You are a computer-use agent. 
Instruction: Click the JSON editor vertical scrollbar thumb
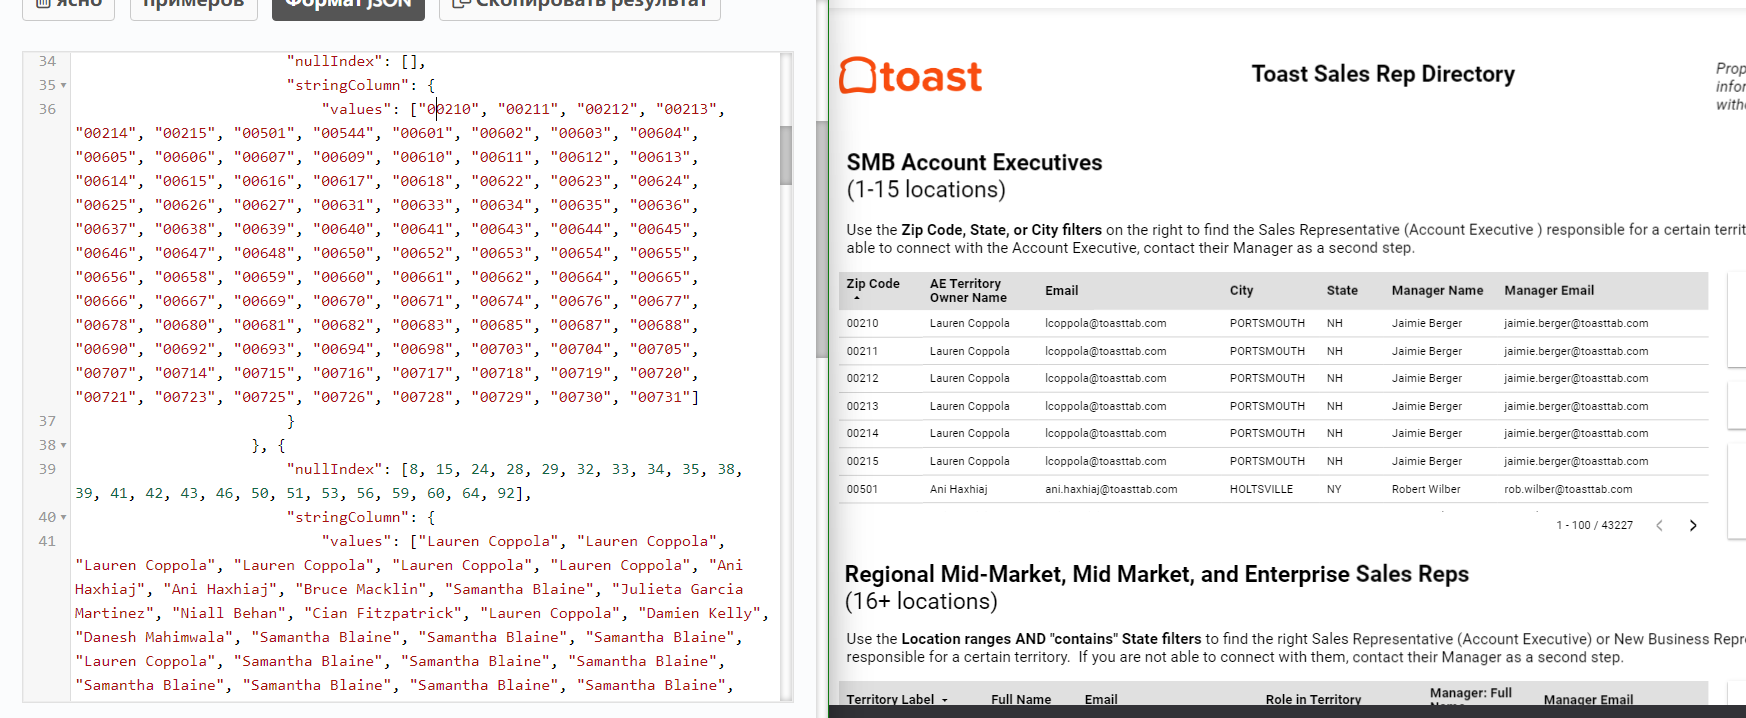coord(786,155)
